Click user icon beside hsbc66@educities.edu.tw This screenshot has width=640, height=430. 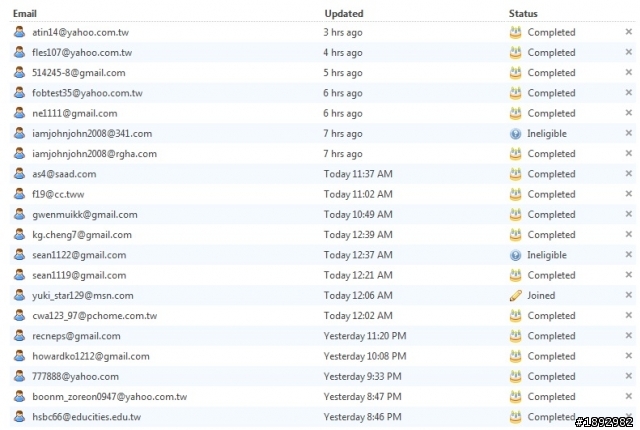point(19,417)
